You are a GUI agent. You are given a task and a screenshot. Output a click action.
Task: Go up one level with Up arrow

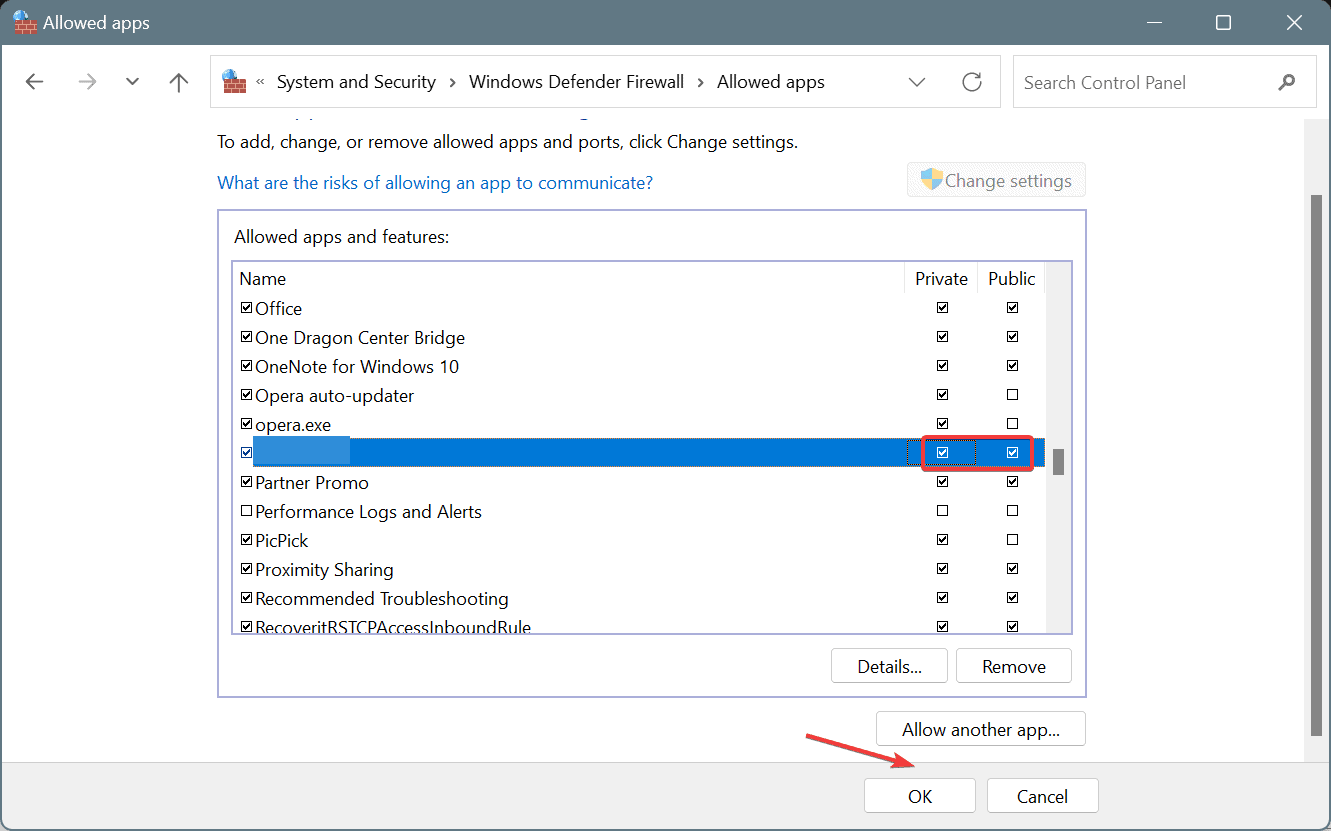(179, 82)
